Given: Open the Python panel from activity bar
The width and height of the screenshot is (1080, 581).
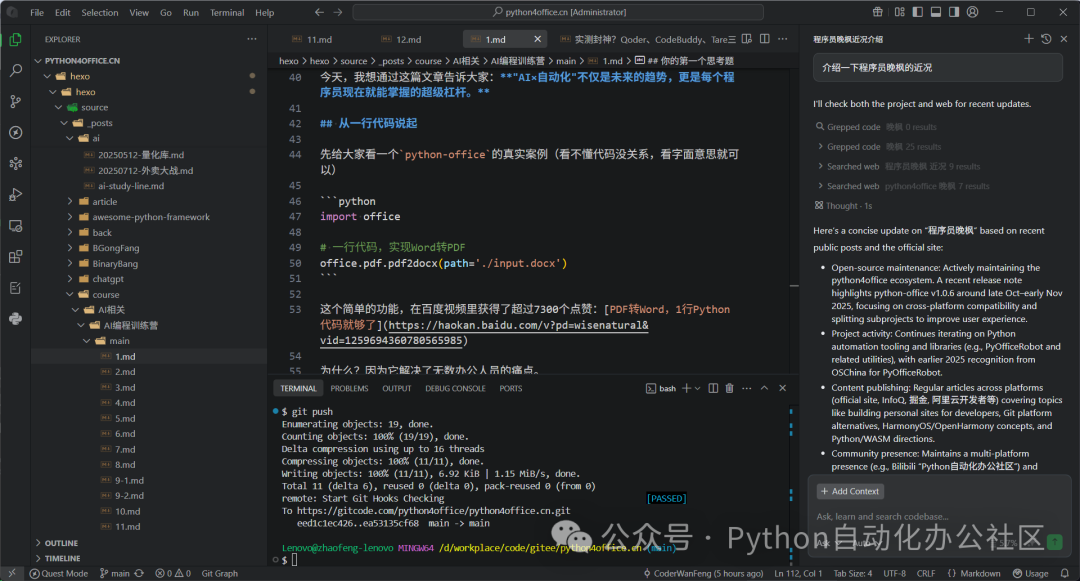Looking at the screenshot, I should (x=15, y=319).
